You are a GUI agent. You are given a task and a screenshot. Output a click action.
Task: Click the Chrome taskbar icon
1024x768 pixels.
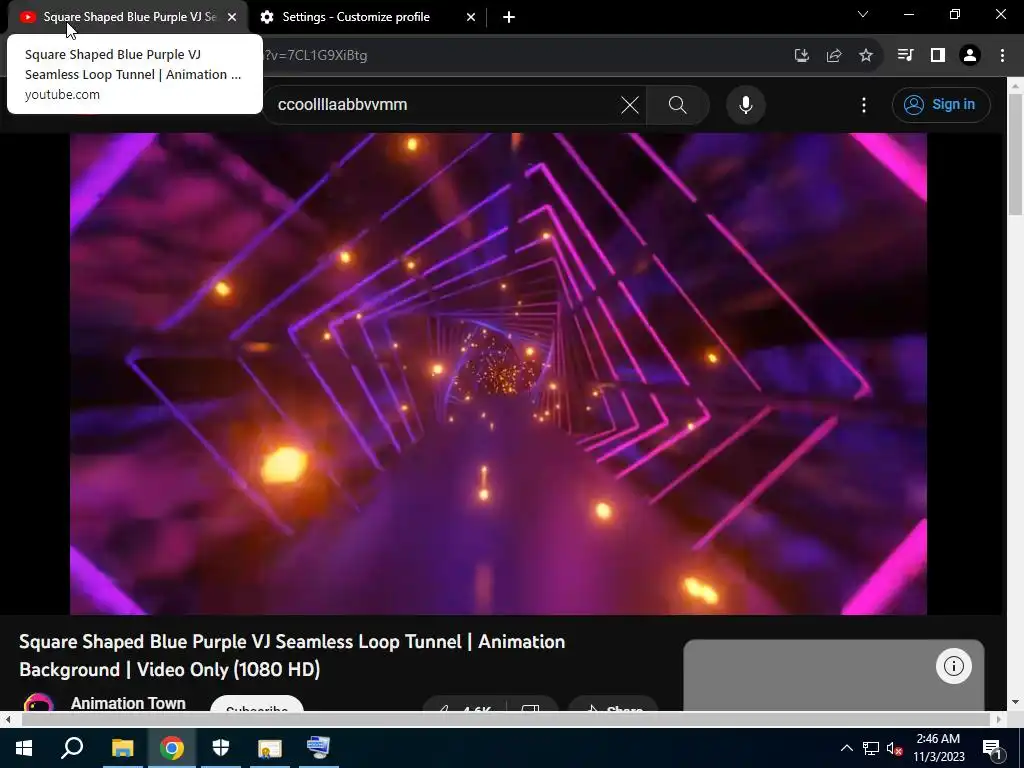pyautogui.click(x=172, y=748)
